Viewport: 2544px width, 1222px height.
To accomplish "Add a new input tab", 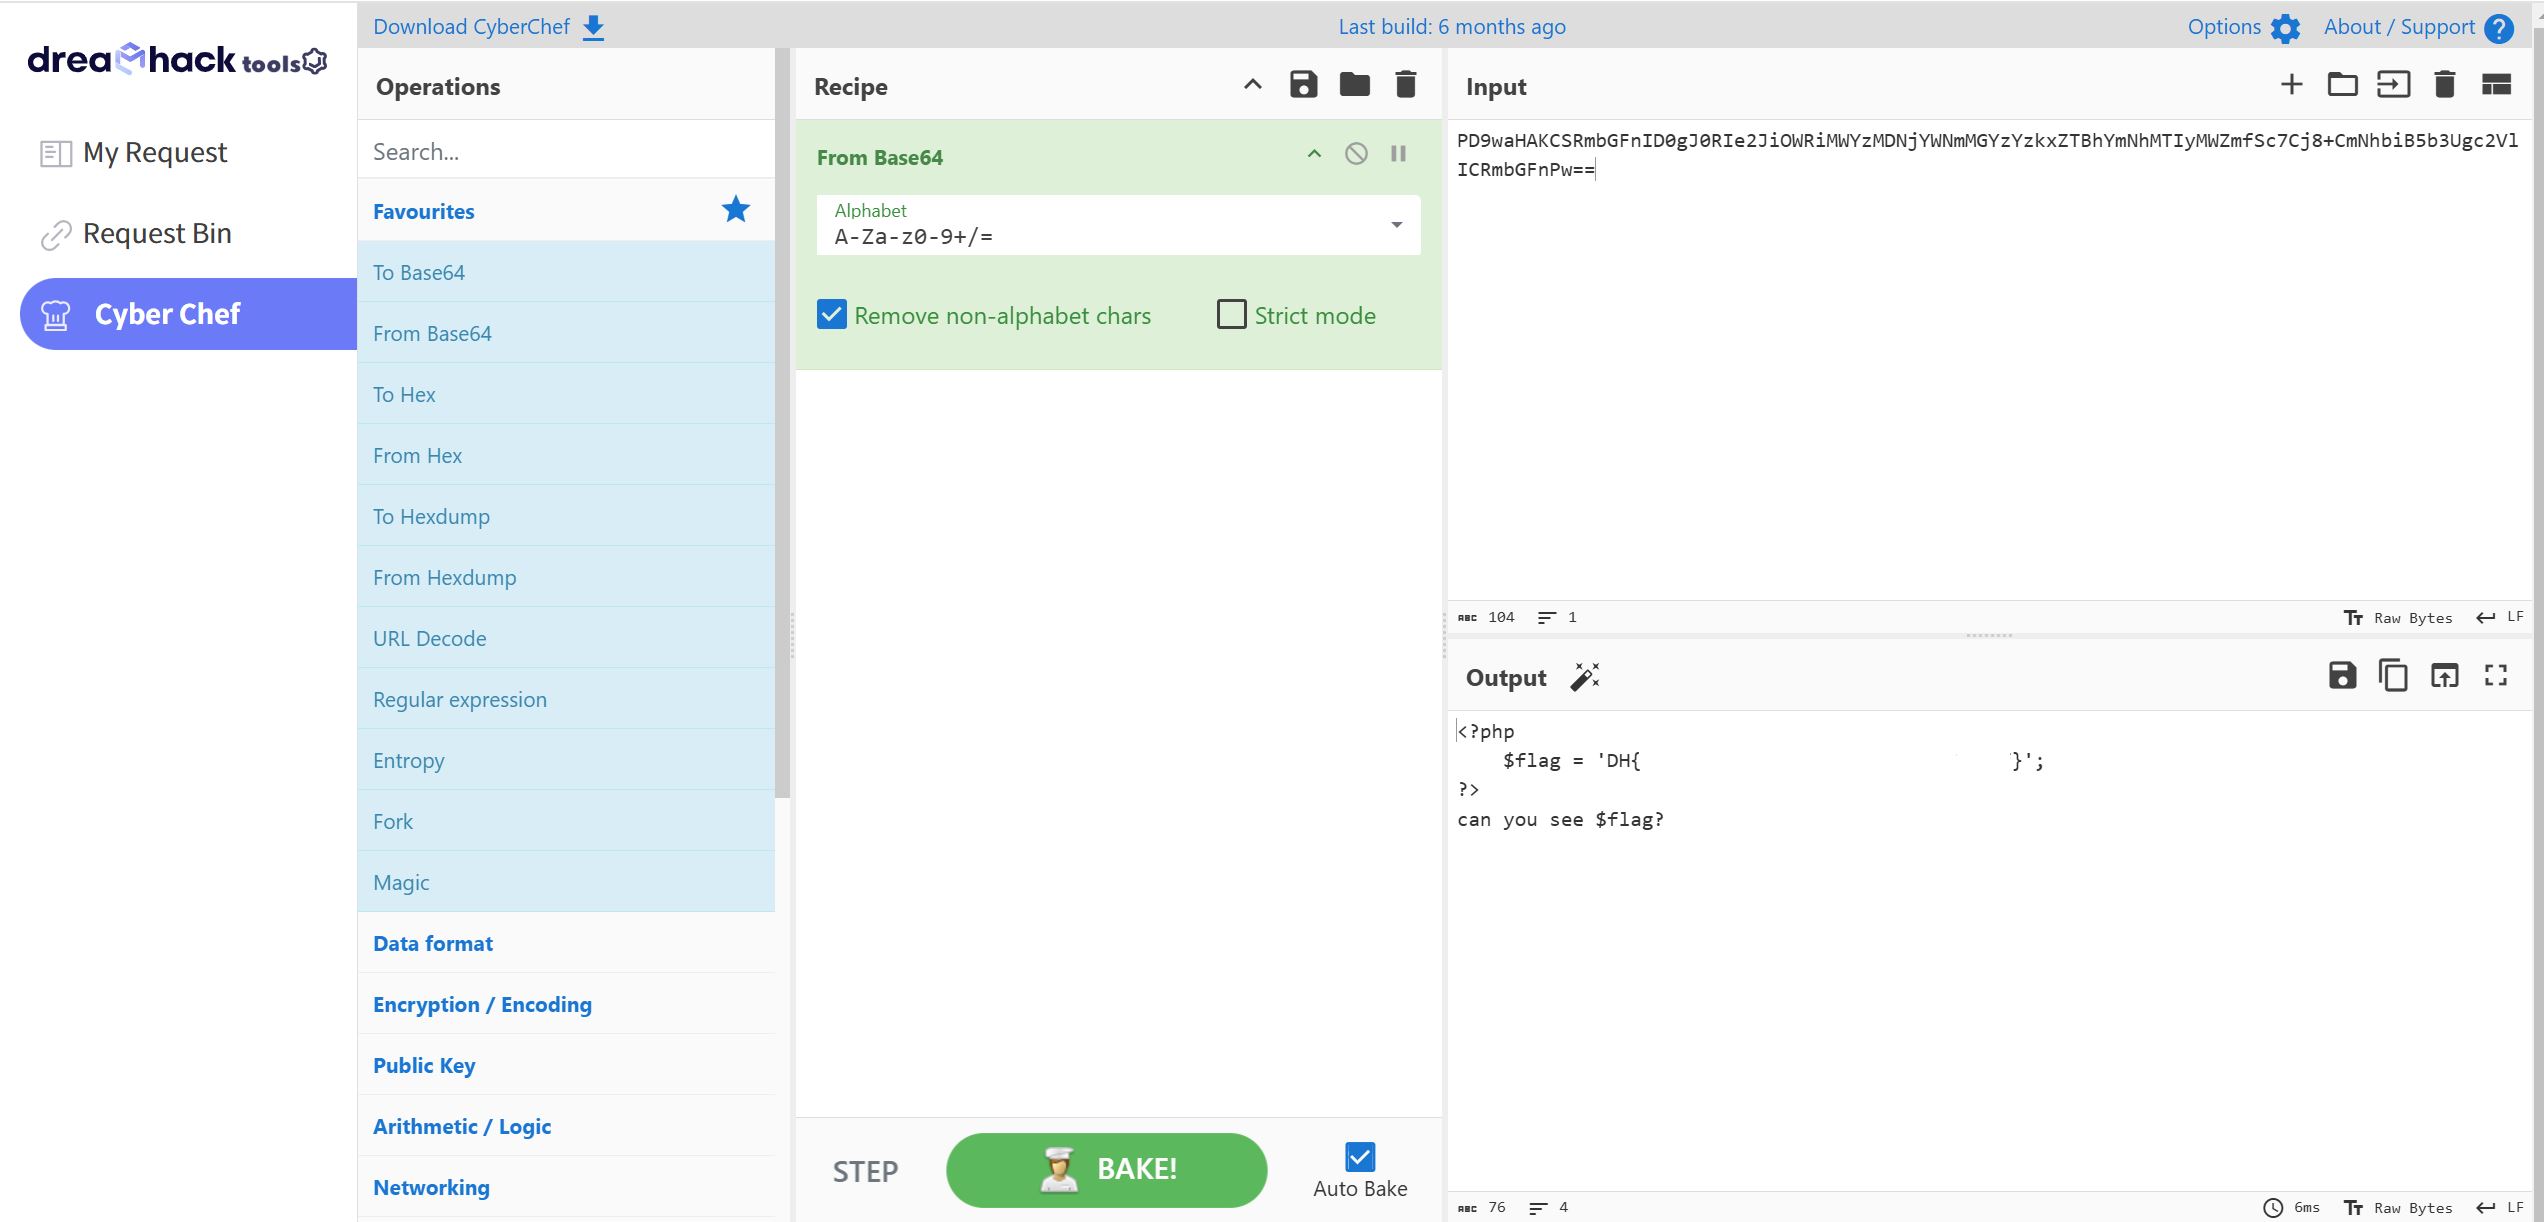I will pyautogui.click(x=2291, y=85).
